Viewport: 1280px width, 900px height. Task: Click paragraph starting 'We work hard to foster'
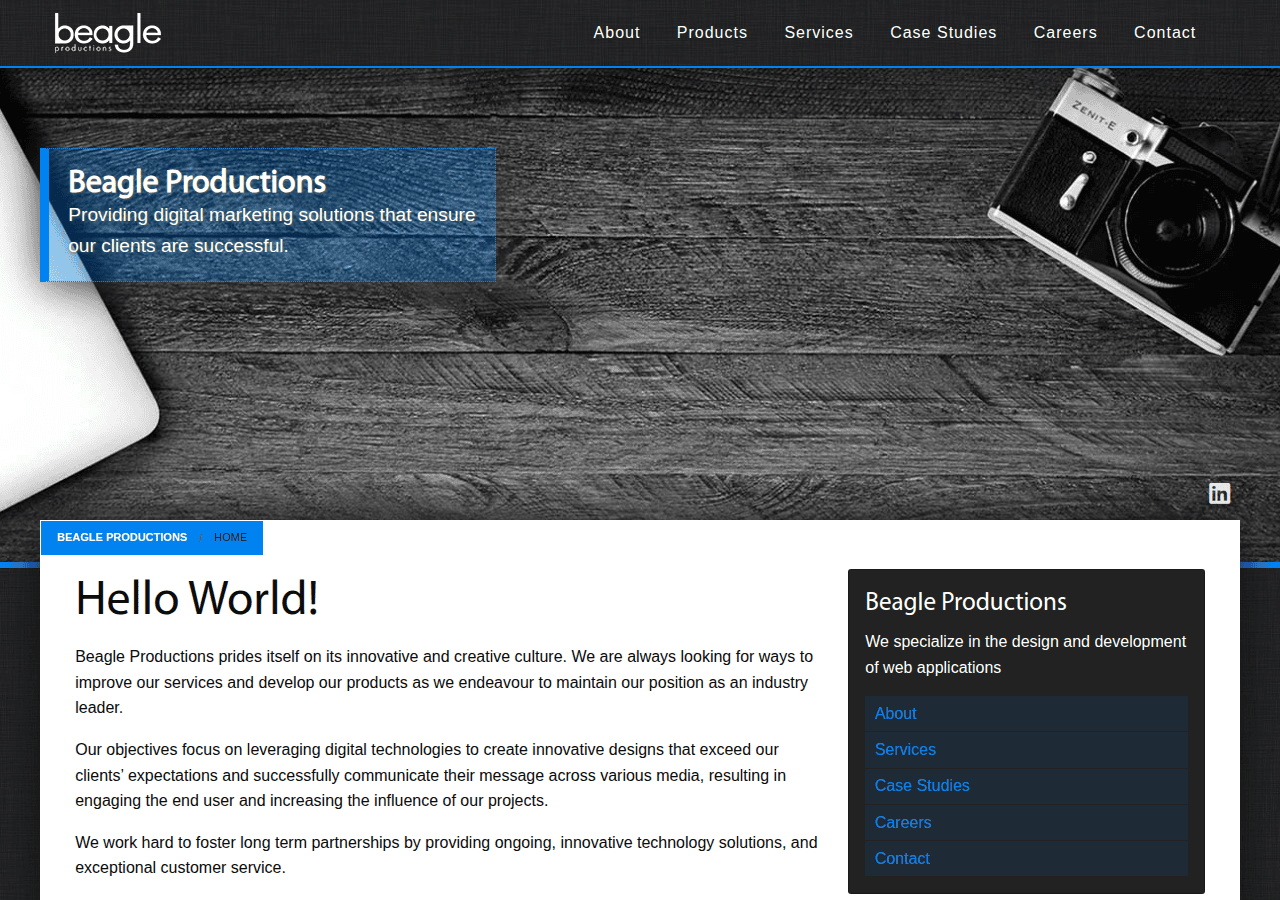pyautogui.click(x=446, y=855)
